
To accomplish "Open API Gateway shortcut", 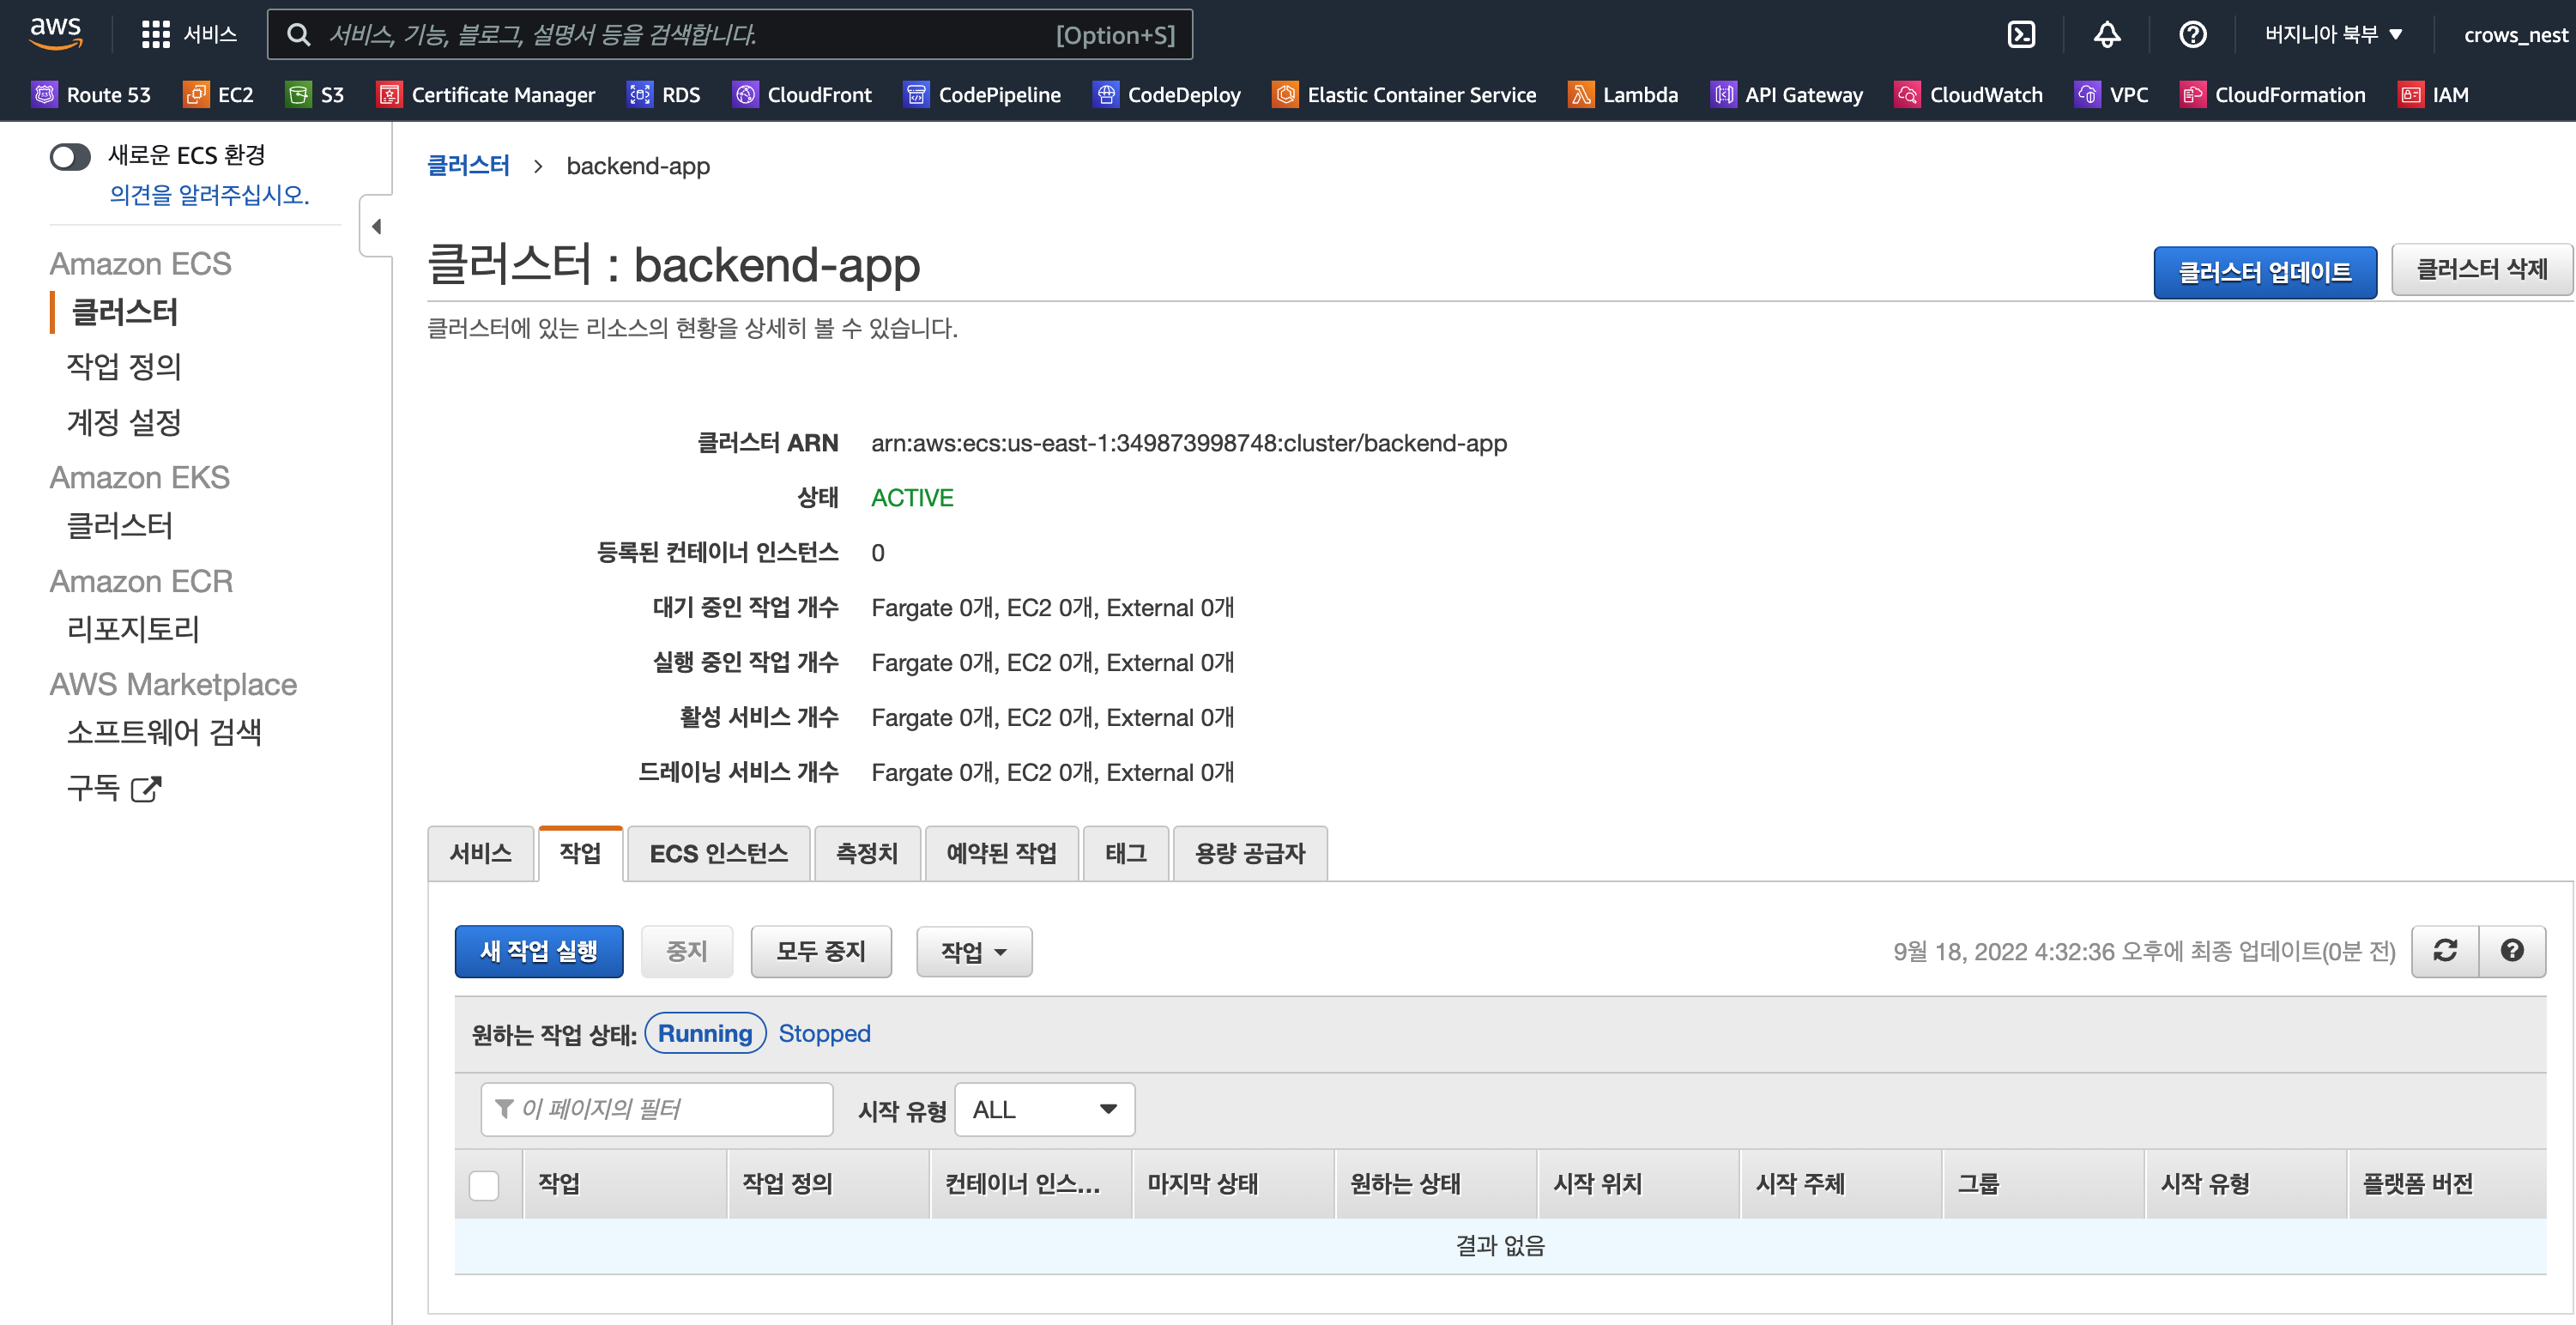I will 1787,95.
